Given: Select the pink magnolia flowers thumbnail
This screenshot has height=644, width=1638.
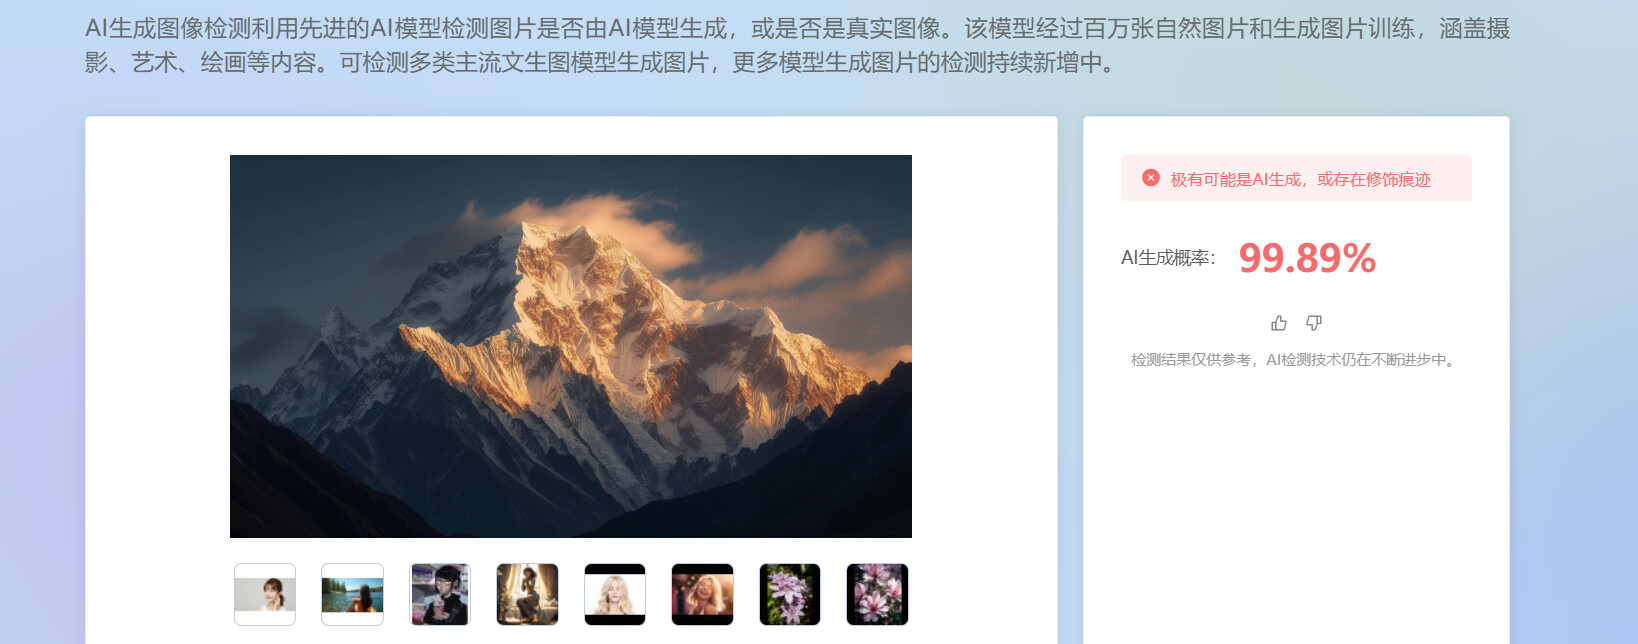Looking at the screenshot, I should 877,594.
